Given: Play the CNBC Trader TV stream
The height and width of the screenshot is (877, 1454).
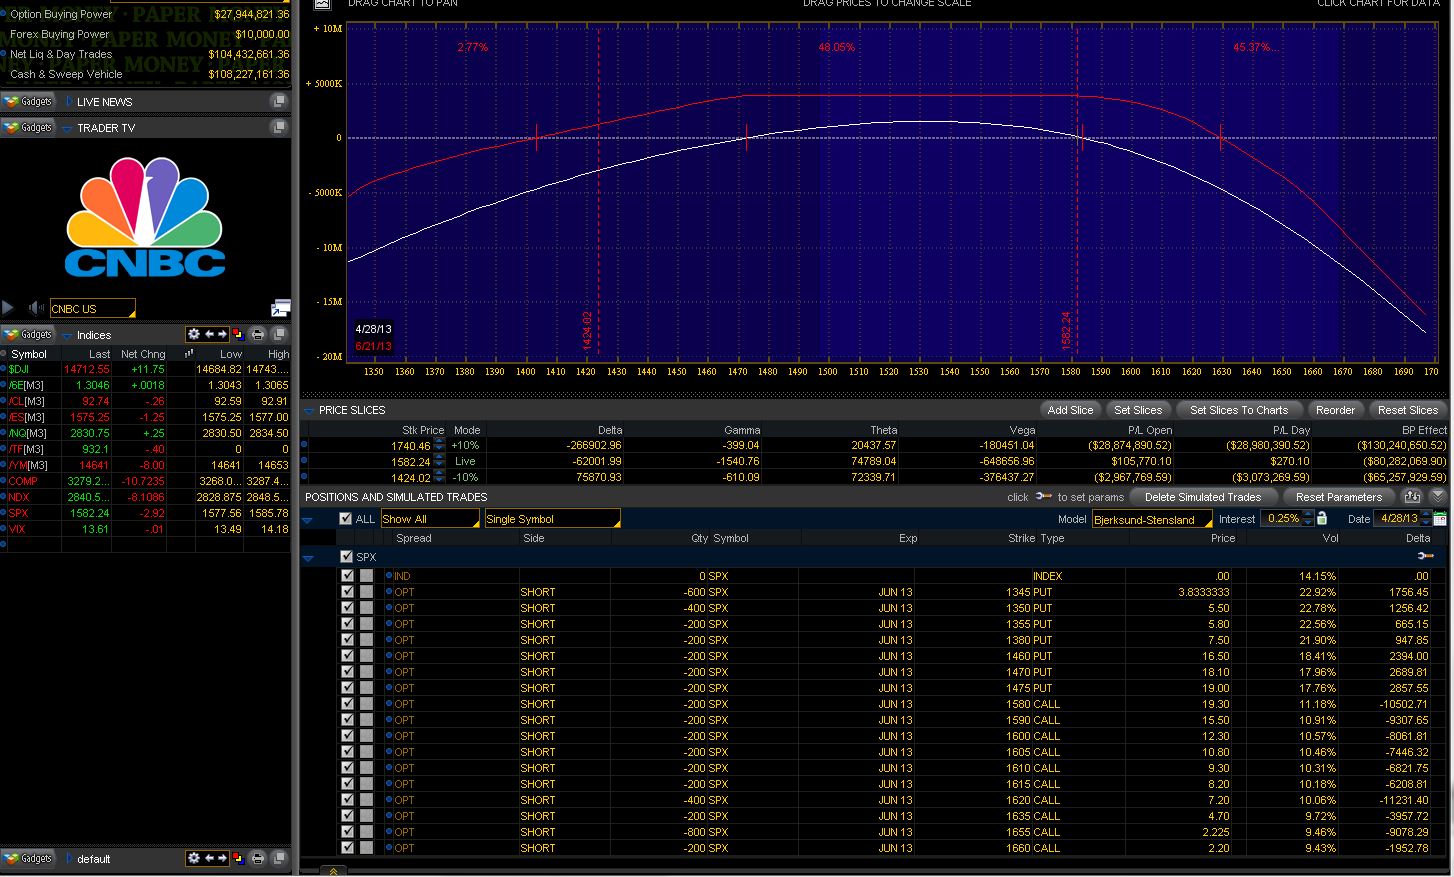Looking at the screenshot, I should click(8, 308).
